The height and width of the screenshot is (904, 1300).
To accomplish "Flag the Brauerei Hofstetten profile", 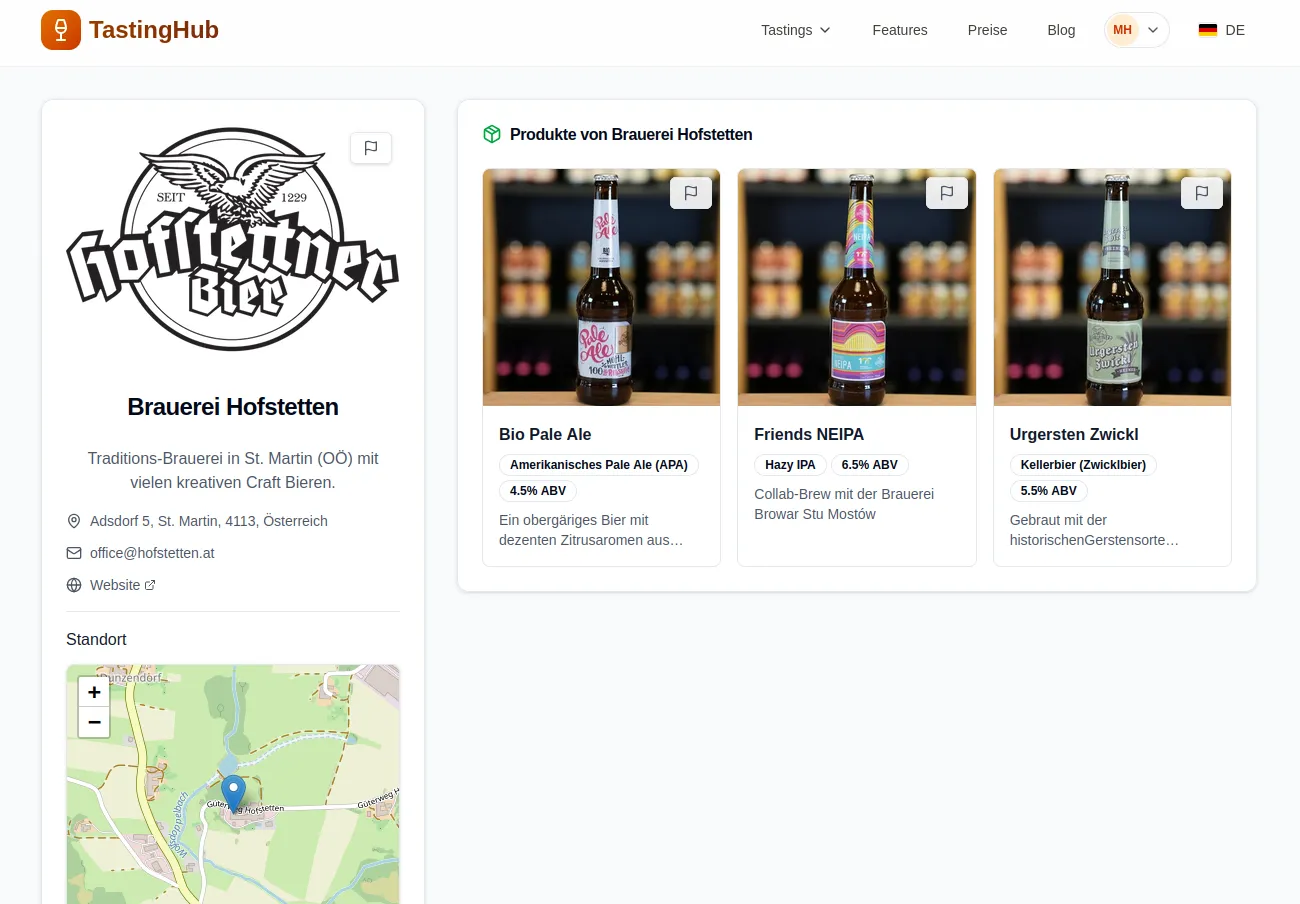I will point(371,147).
